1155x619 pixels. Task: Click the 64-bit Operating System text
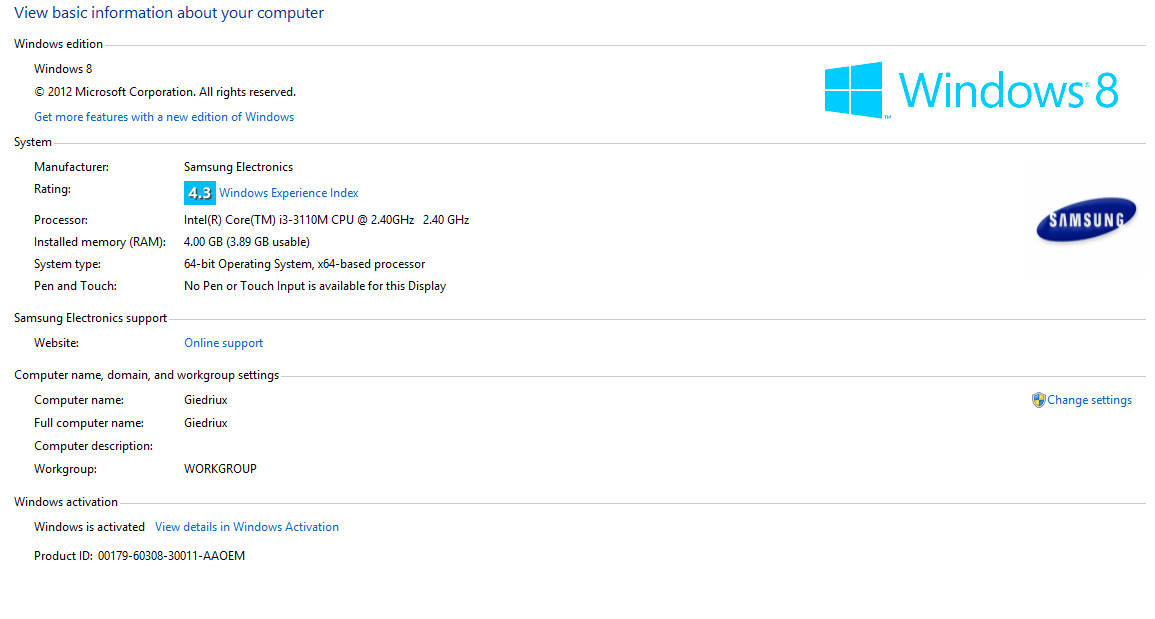304,264
